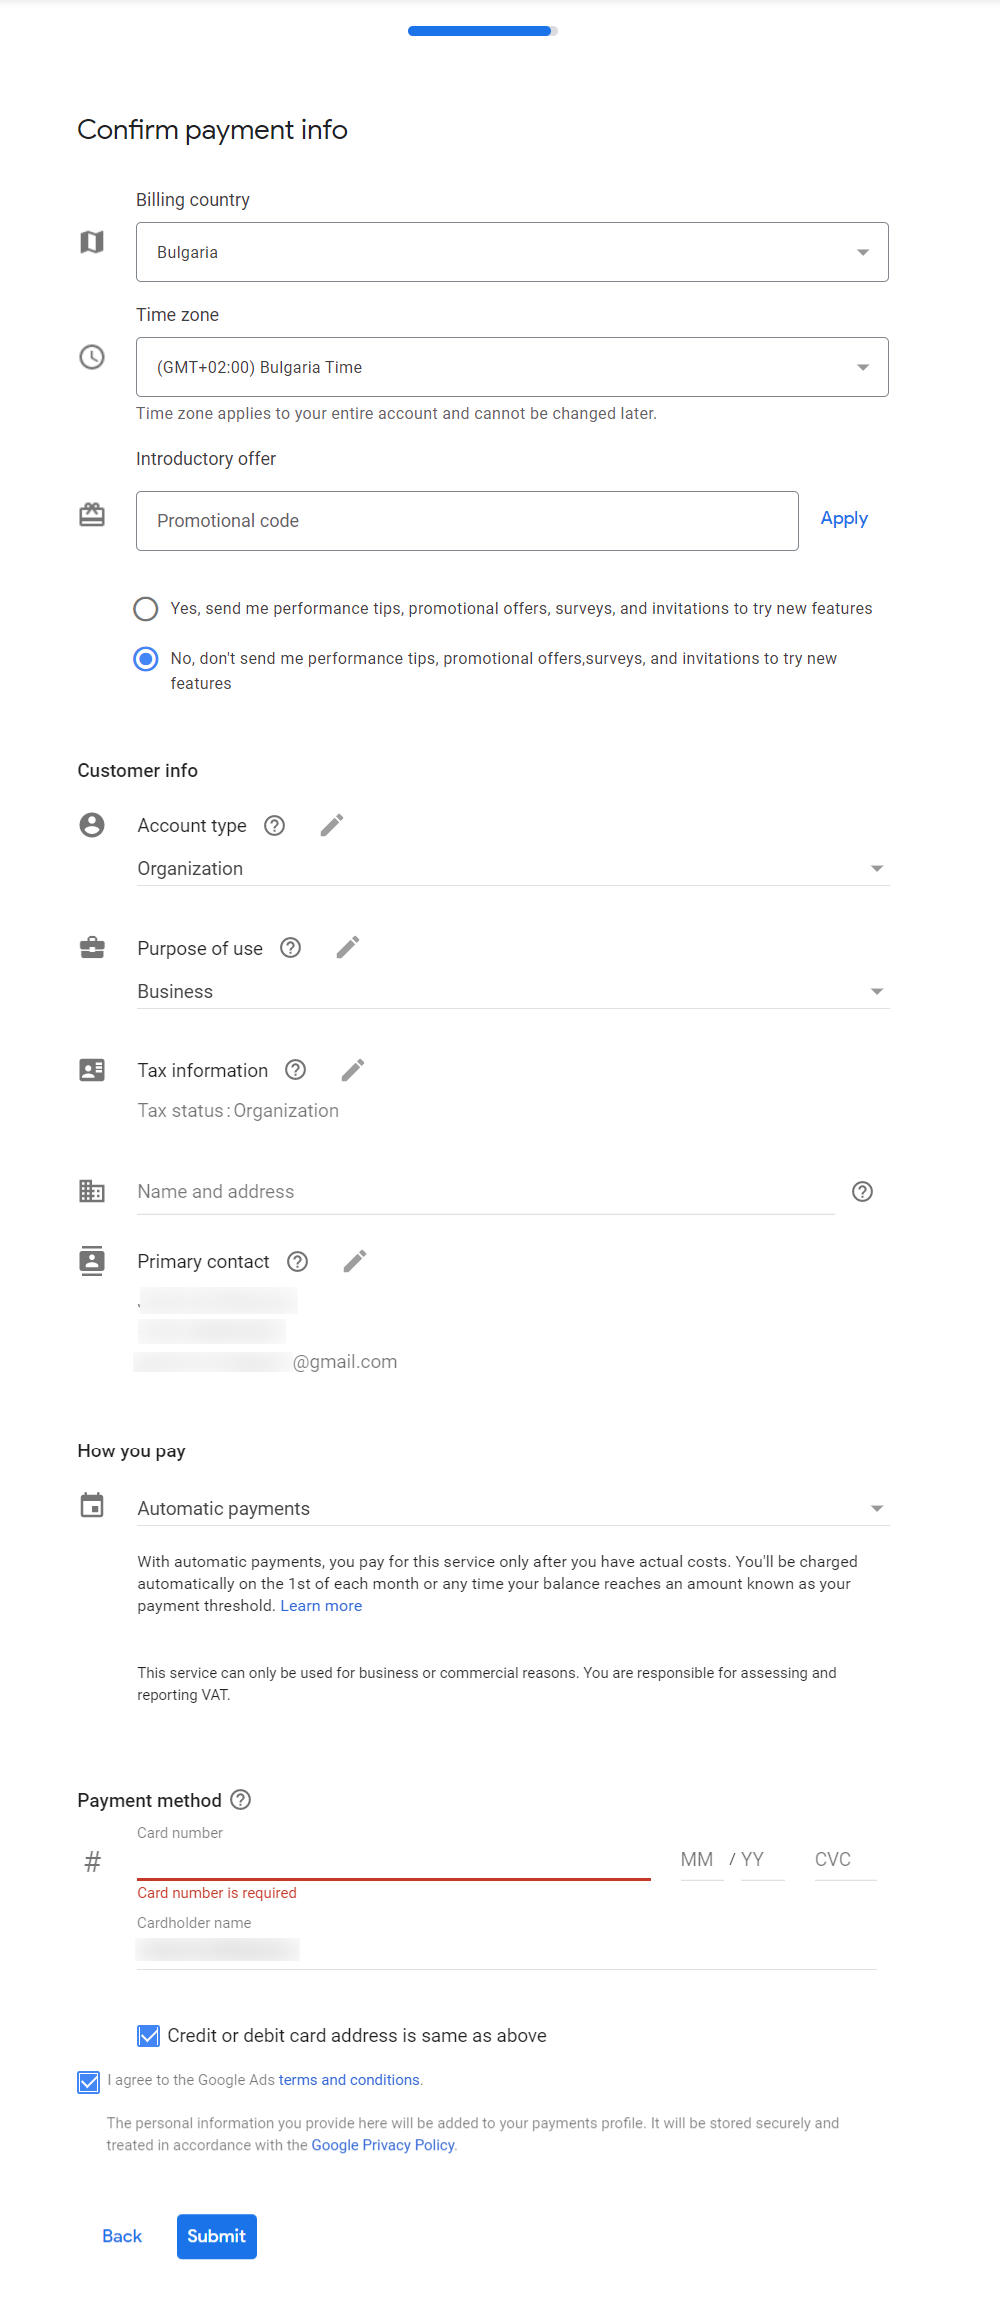The height and width of the screenshot is (2308, 1000).
Task: Click the Apply promotional code button
Action: (x=844, y=519)
